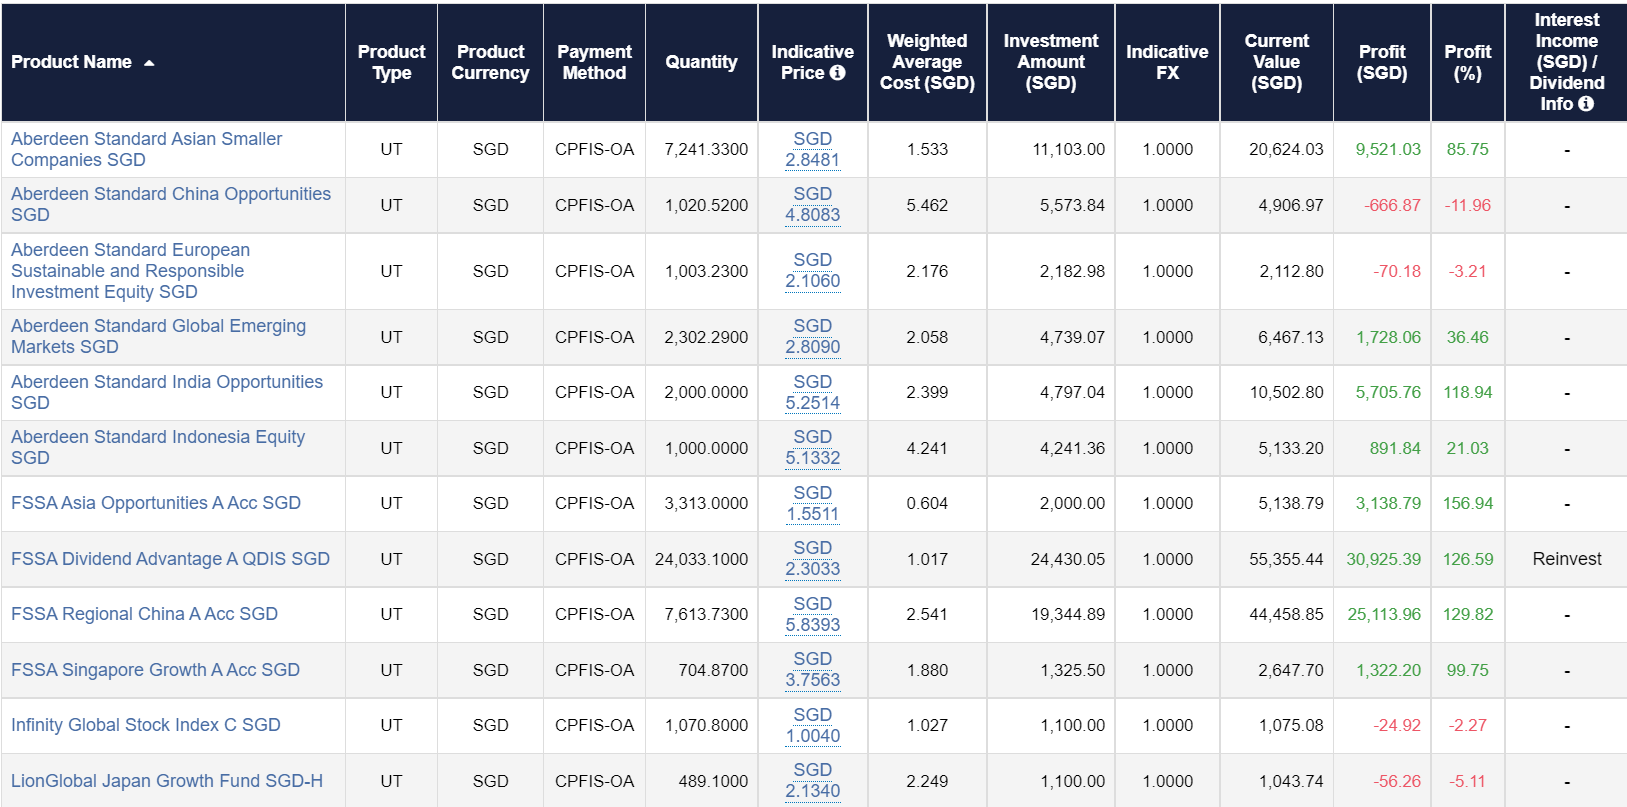
Task: Select profit percentage 156.94
Action: click(1467, 503)
